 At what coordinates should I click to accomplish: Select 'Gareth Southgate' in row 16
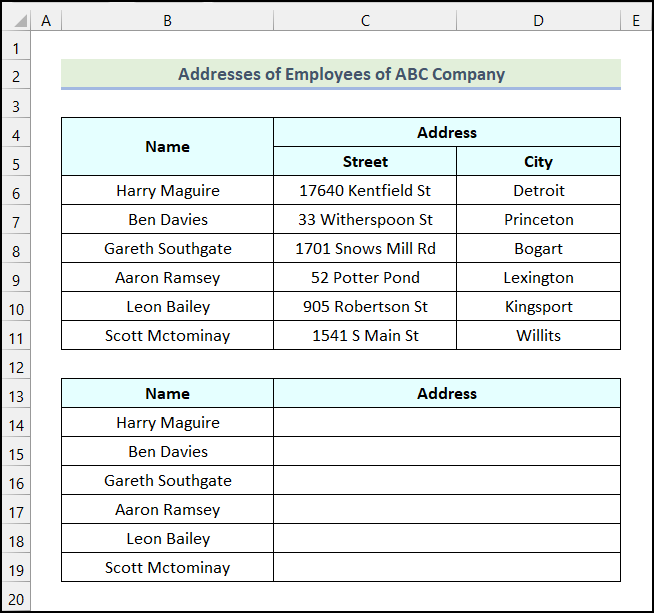pos(167,480)
